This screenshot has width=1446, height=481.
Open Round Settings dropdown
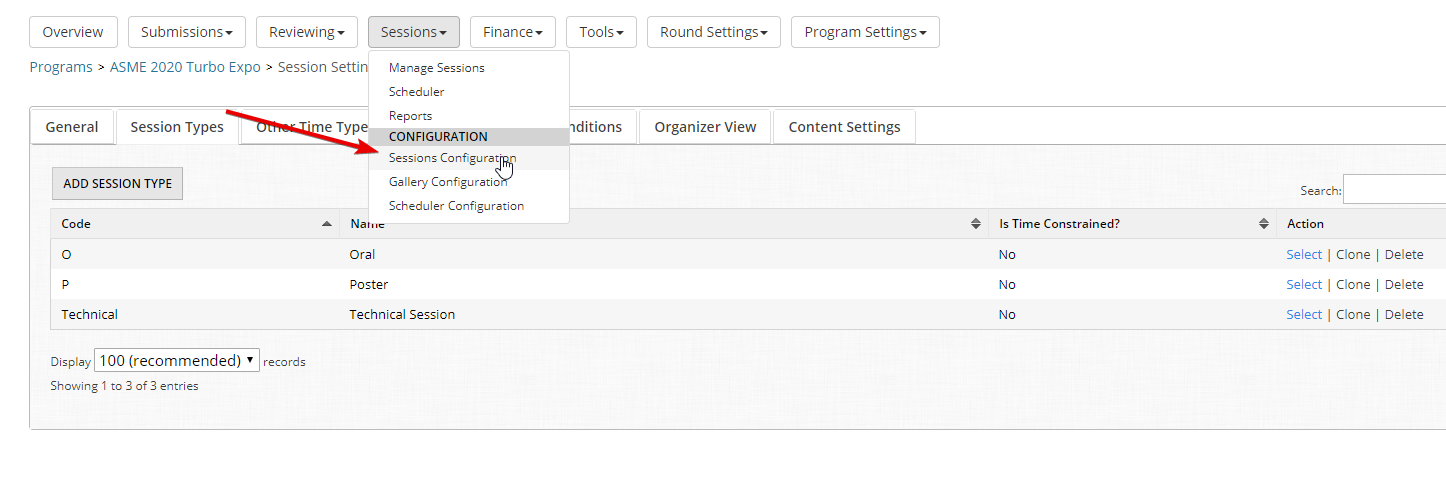(x=714, y=32)
